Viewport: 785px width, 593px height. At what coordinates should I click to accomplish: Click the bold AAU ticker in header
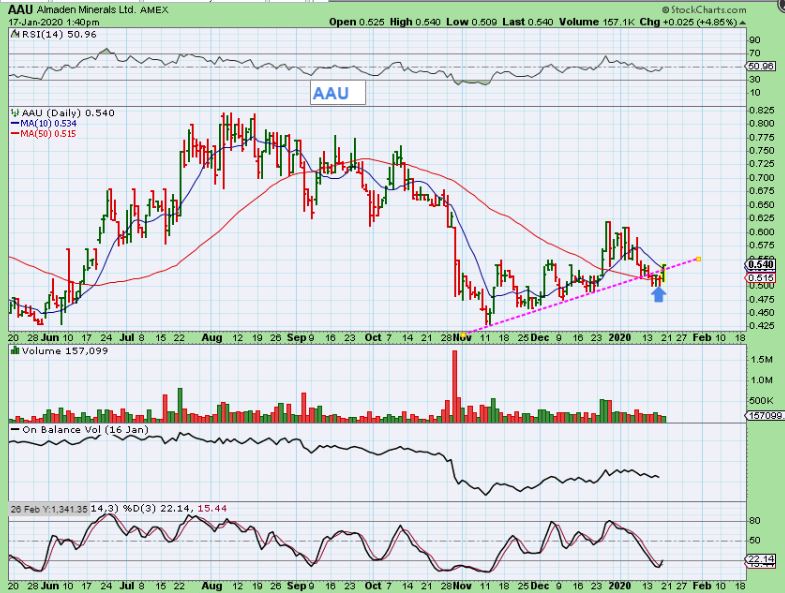pyautogui.click(x=21, y=10)
